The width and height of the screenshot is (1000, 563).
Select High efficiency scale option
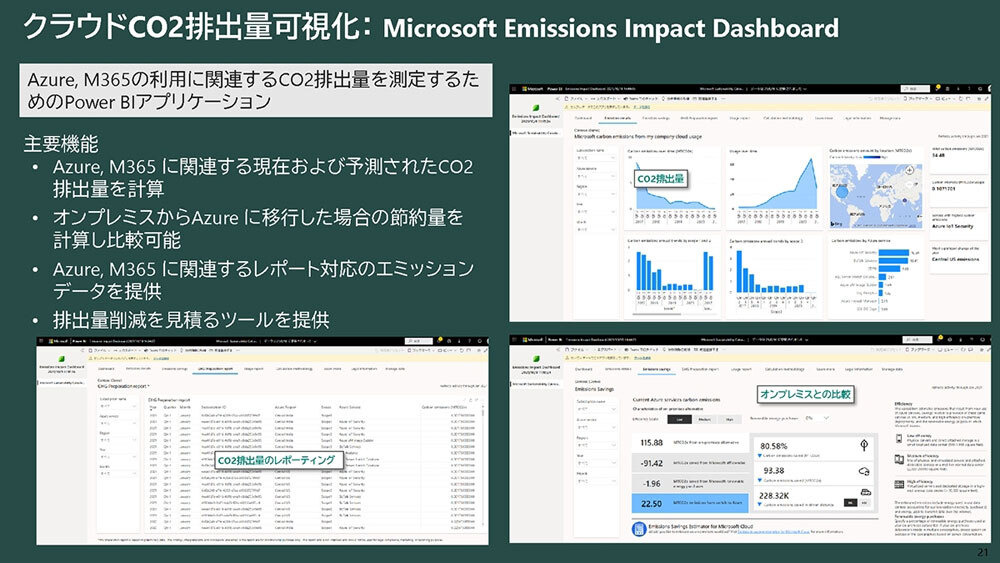point(729,420)
